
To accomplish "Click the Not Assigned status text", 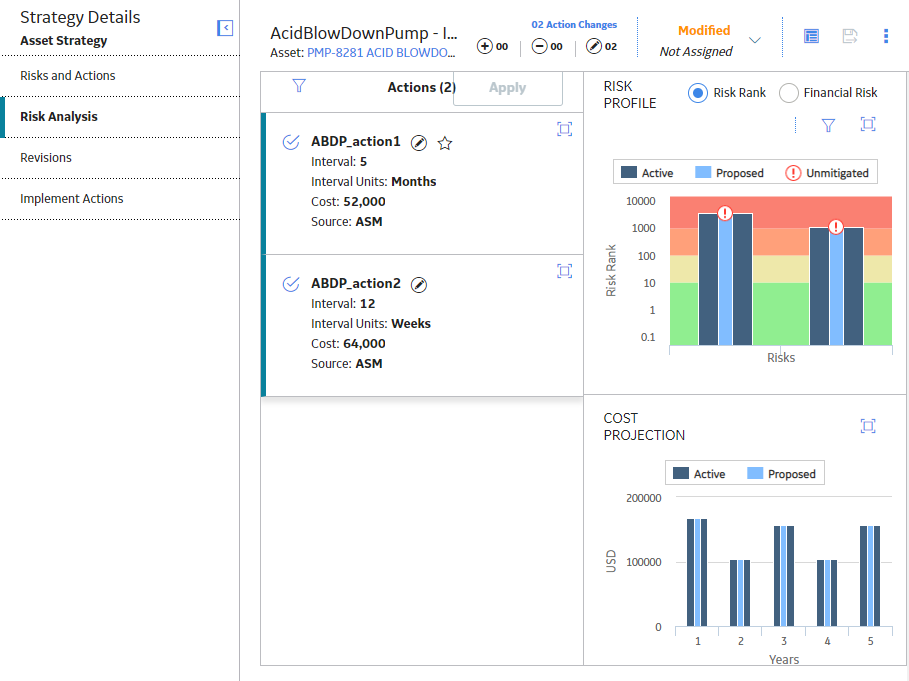I will tap(696, 52).
